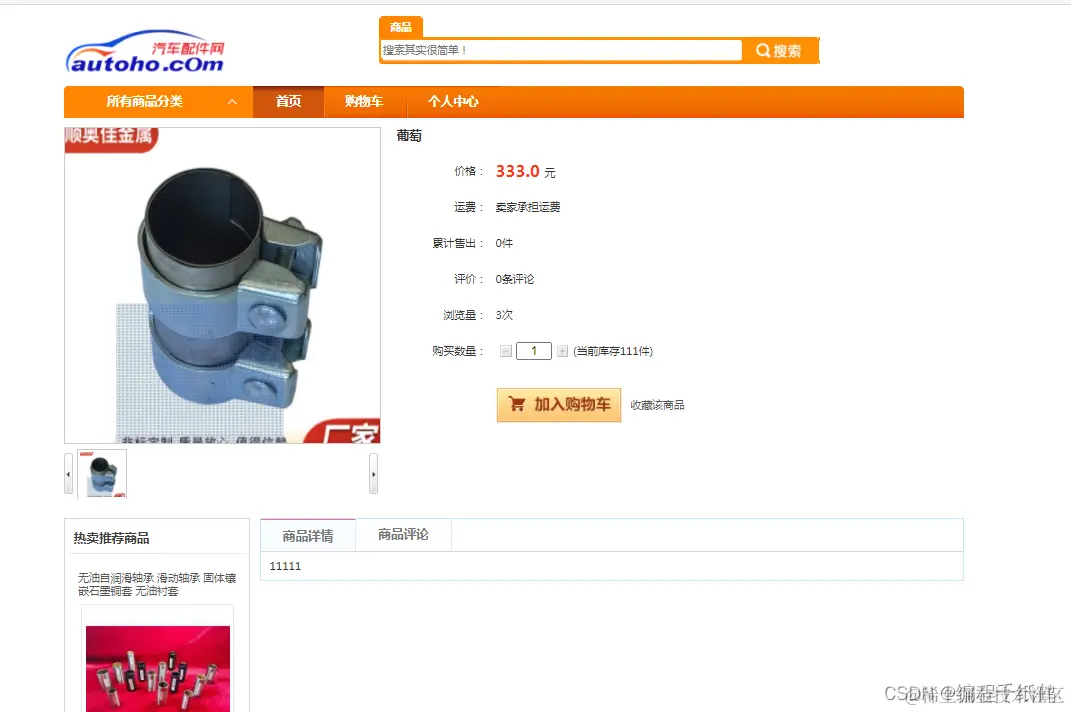Screen dimensions: 1071x712
Task: Open 购物车 from navigation bar
Action: 364,102
